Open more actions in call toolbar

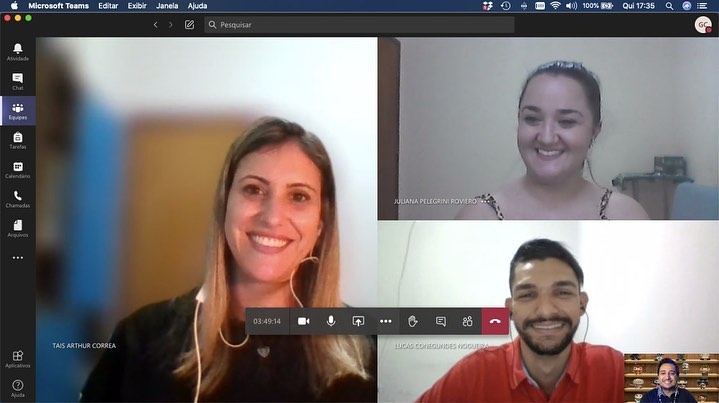click(386, 321)
